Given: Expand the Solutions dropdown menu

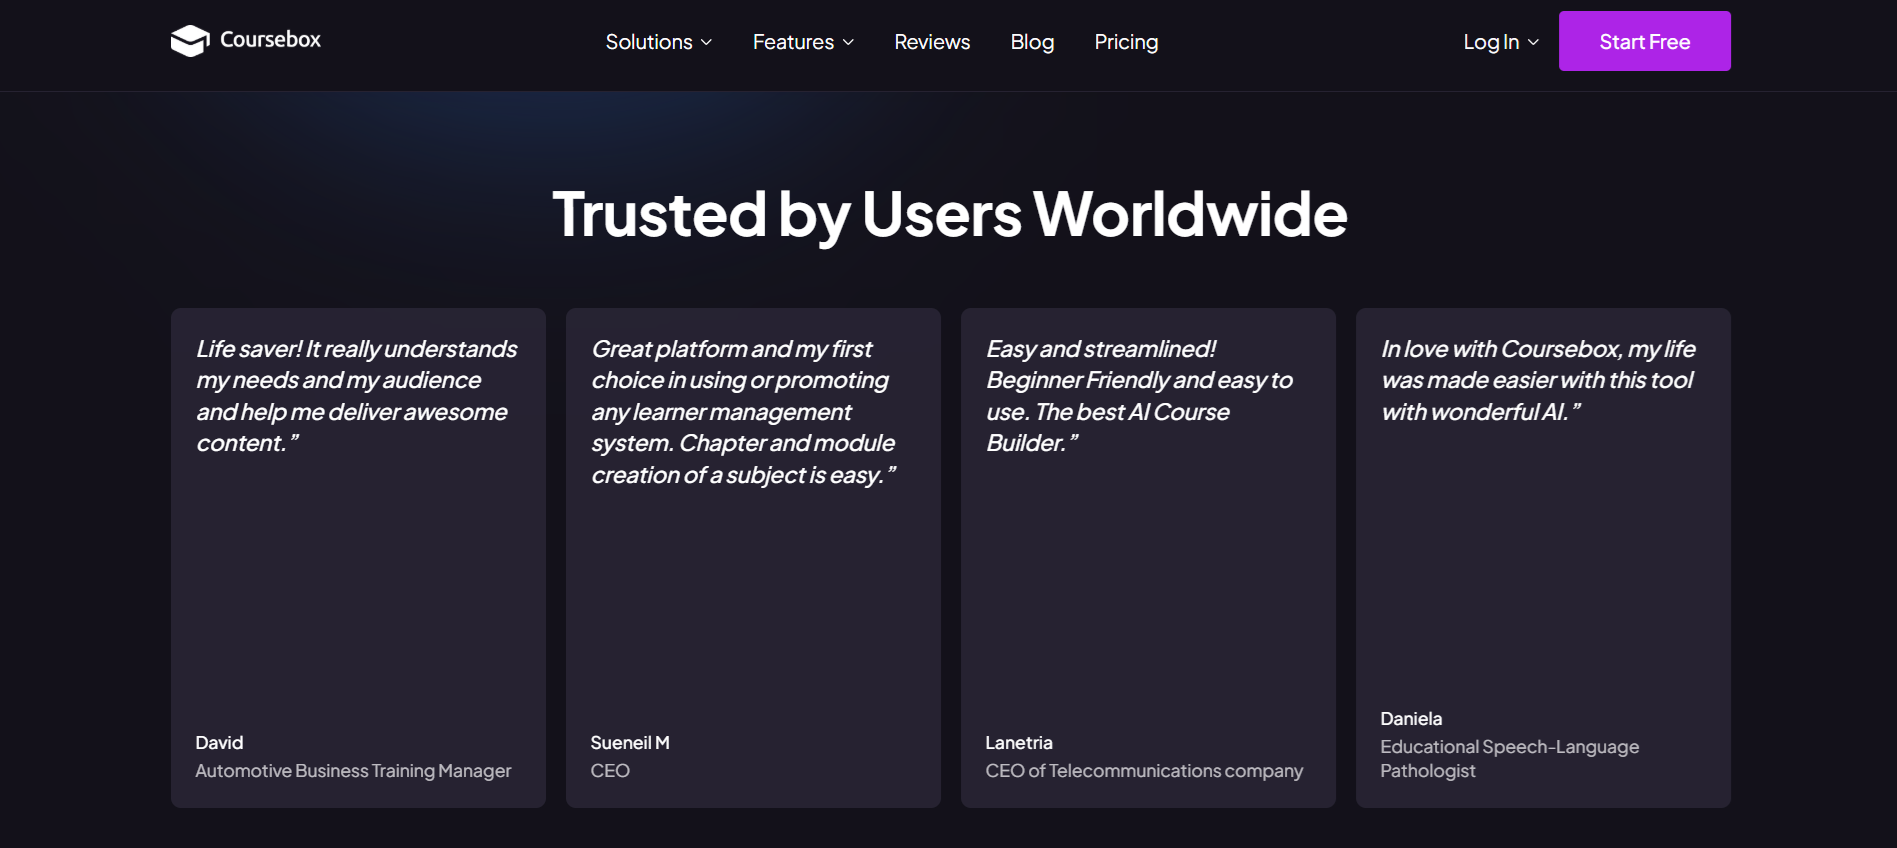Looking at the screenshot, I should pyautogui.click(x=659, y=42).
